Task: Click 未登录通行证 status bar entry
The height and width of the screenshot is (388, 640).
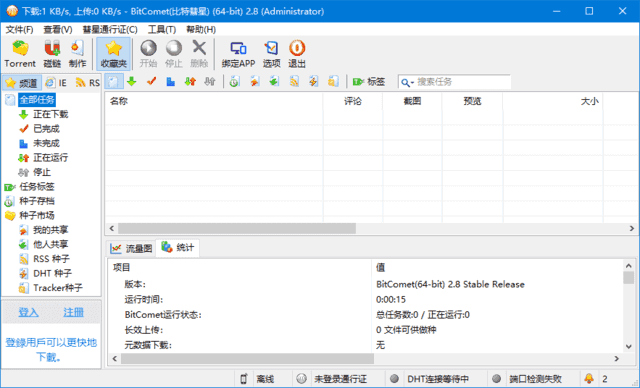Action: click(x=340, y=379)
